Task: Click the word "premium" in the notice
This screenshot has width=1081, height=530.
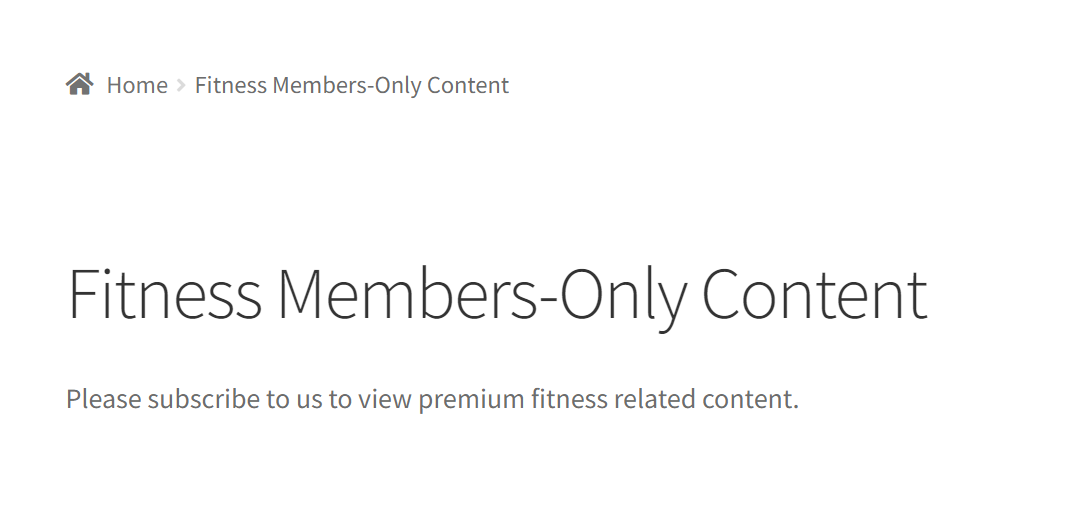Action: [472, 400]
